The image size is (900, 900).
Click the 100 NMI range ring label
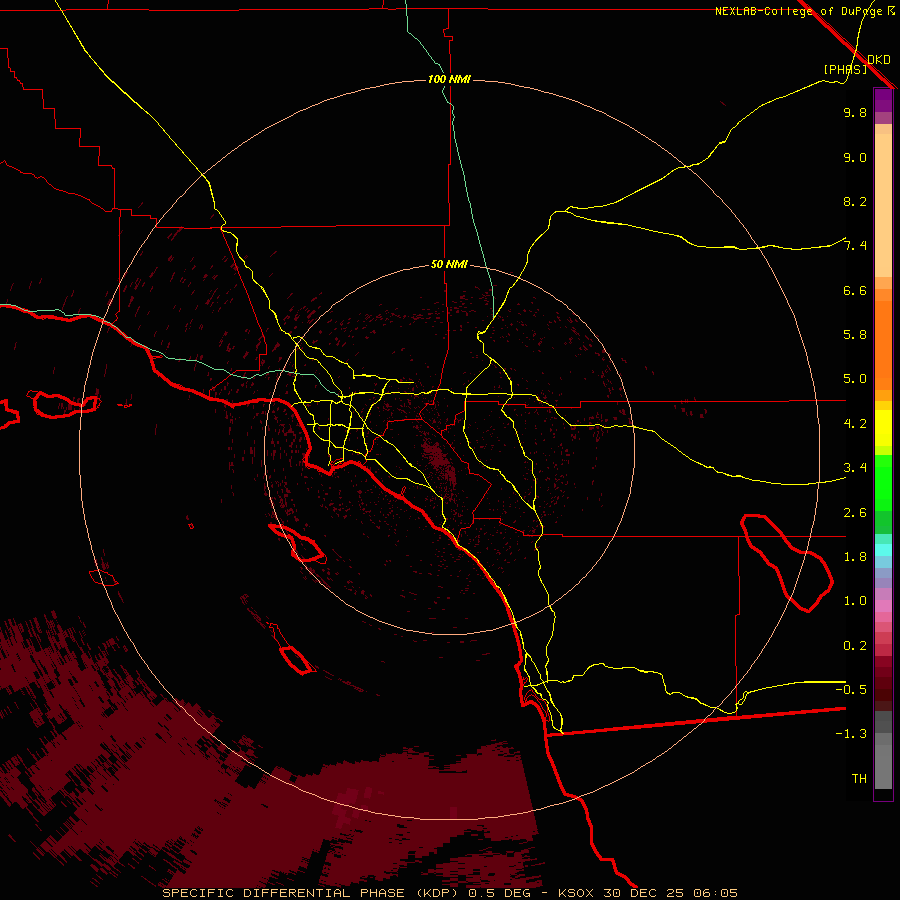449,79
